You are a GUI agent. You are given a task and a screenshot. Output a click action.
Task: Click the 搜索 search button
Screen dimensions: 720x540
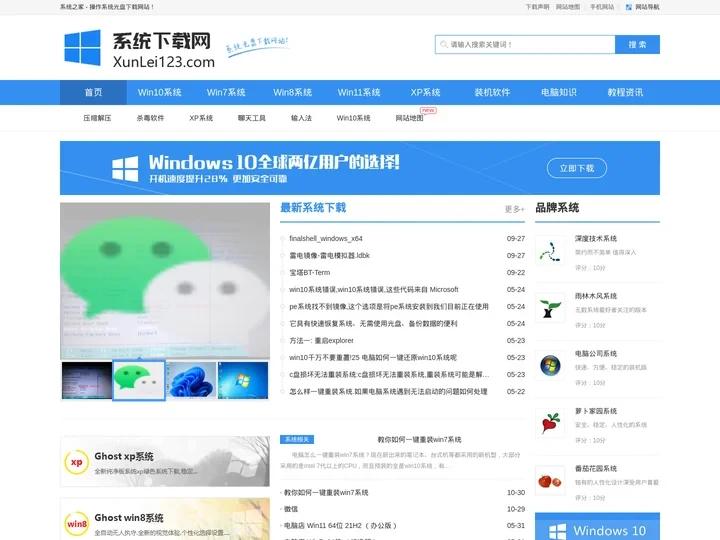[x=637, y=45]
